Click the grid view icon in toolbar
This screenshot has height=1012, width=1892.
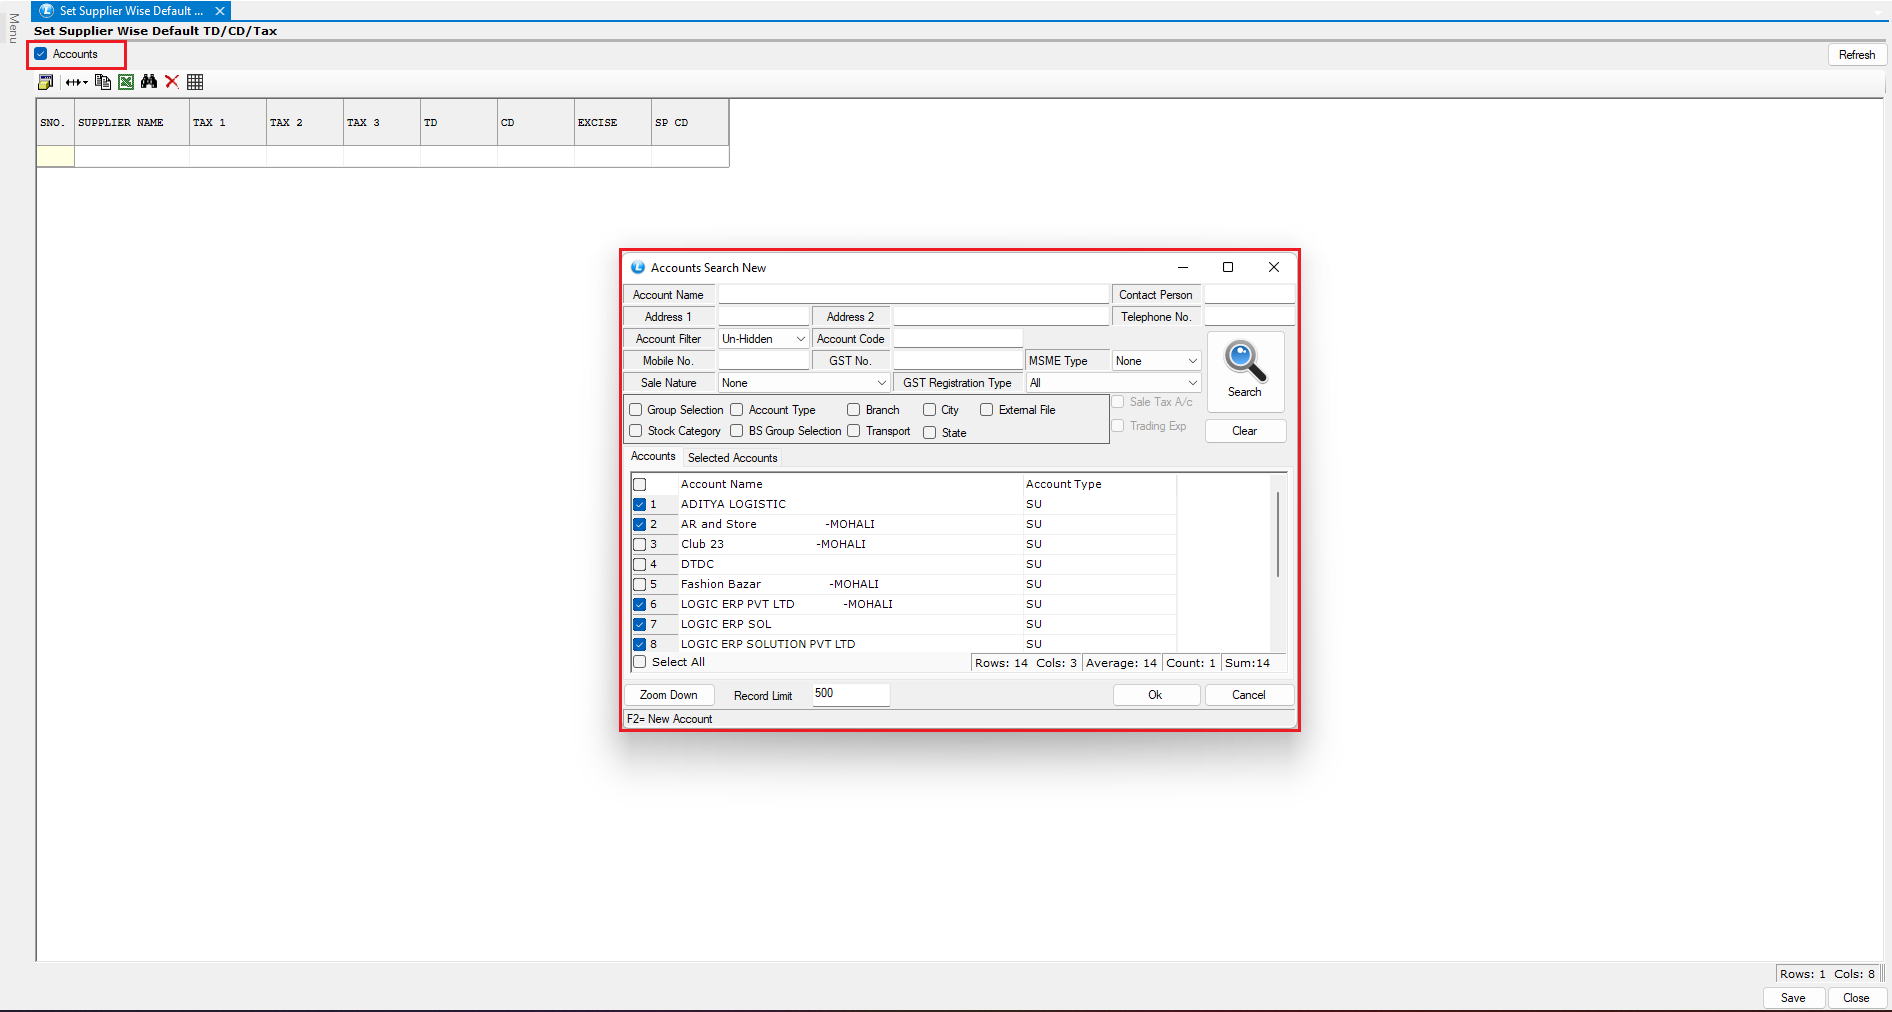tap(195, 82)
